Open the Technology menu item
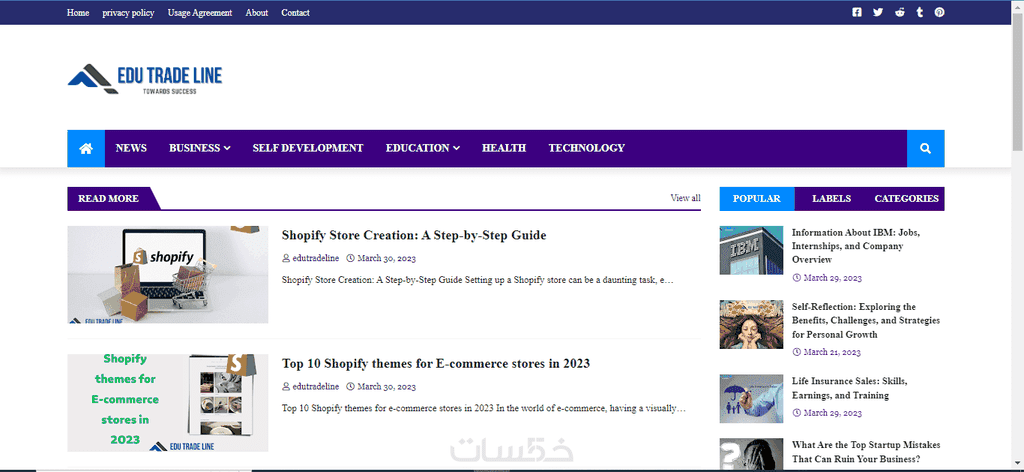 tap(586, 148)
